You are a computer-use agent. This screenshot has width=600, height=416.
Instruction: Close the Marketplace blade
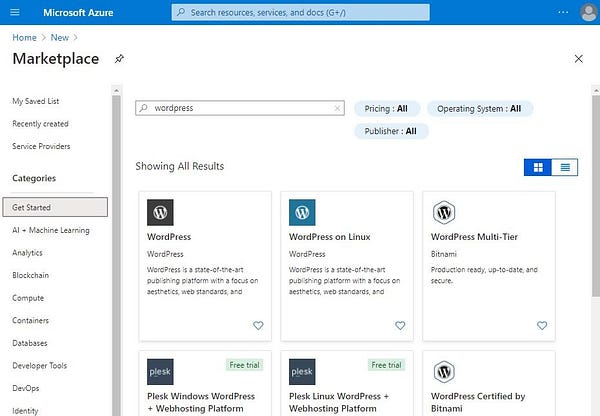[x=579, y=59]
